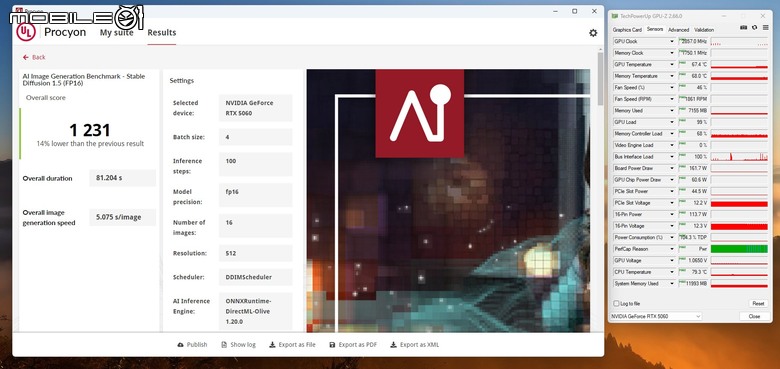Click GPU-Z refresh icon
Viewport: 780px width, 369px height.
coord(754,28)
